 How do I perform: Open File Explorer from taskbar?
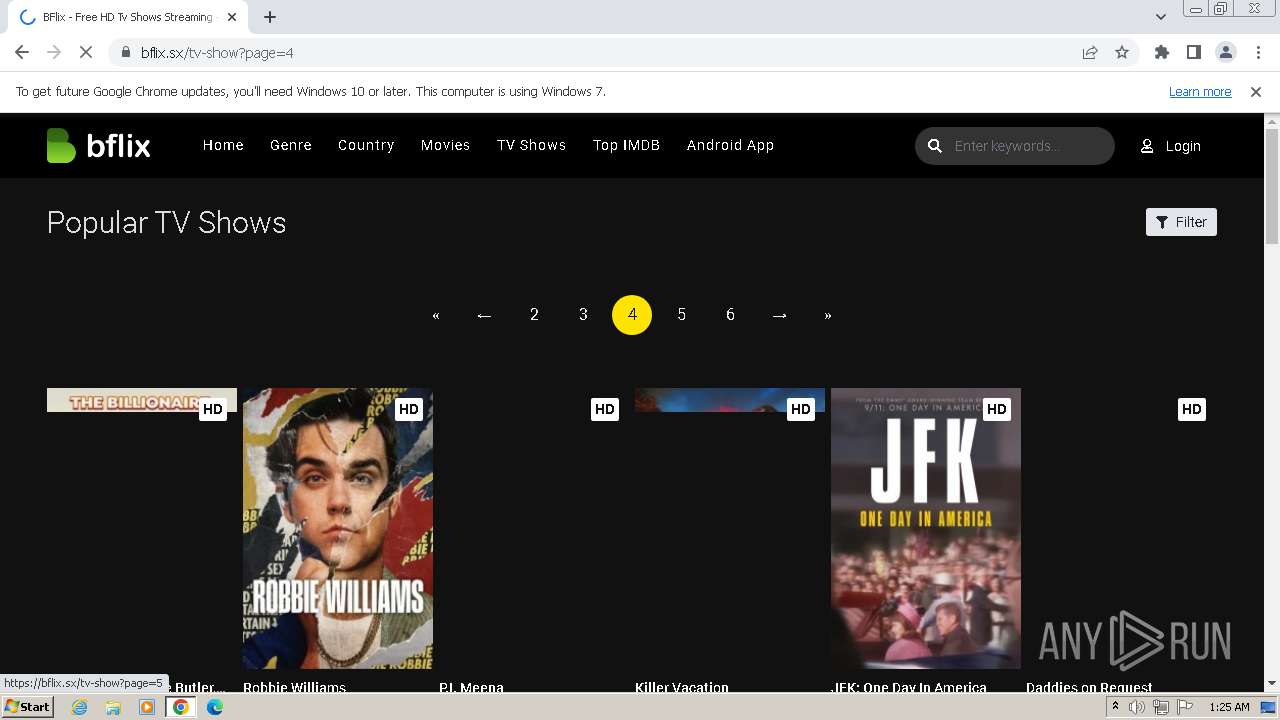point(113,707)
